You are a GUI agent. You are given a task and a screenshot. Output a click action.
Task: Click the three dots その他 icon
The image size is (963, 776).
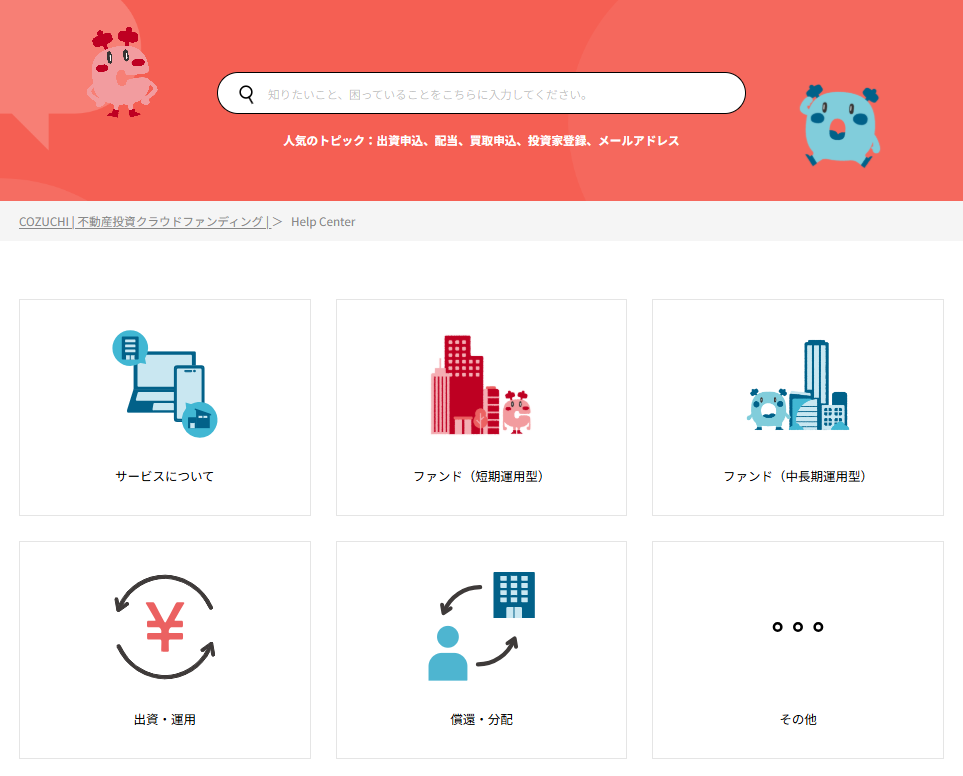[x=798, y=627]
